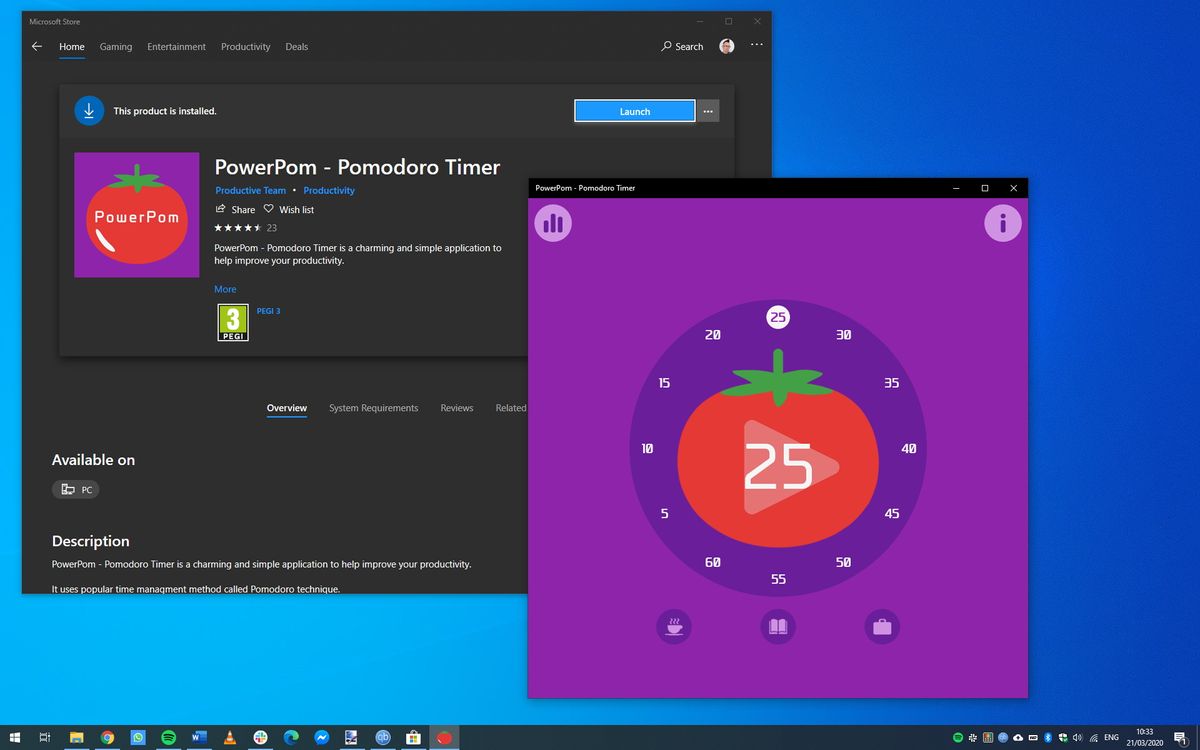Image resolution: width=1200 pixels, height=750 pixels.
Task: Open the Gaming section of the Store
Action: 116,46
